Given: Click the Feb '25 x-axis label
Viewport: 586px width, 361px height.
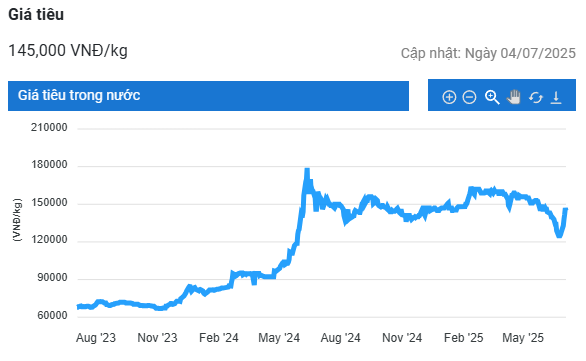Looking at the screenshot, I should [463, 338].
